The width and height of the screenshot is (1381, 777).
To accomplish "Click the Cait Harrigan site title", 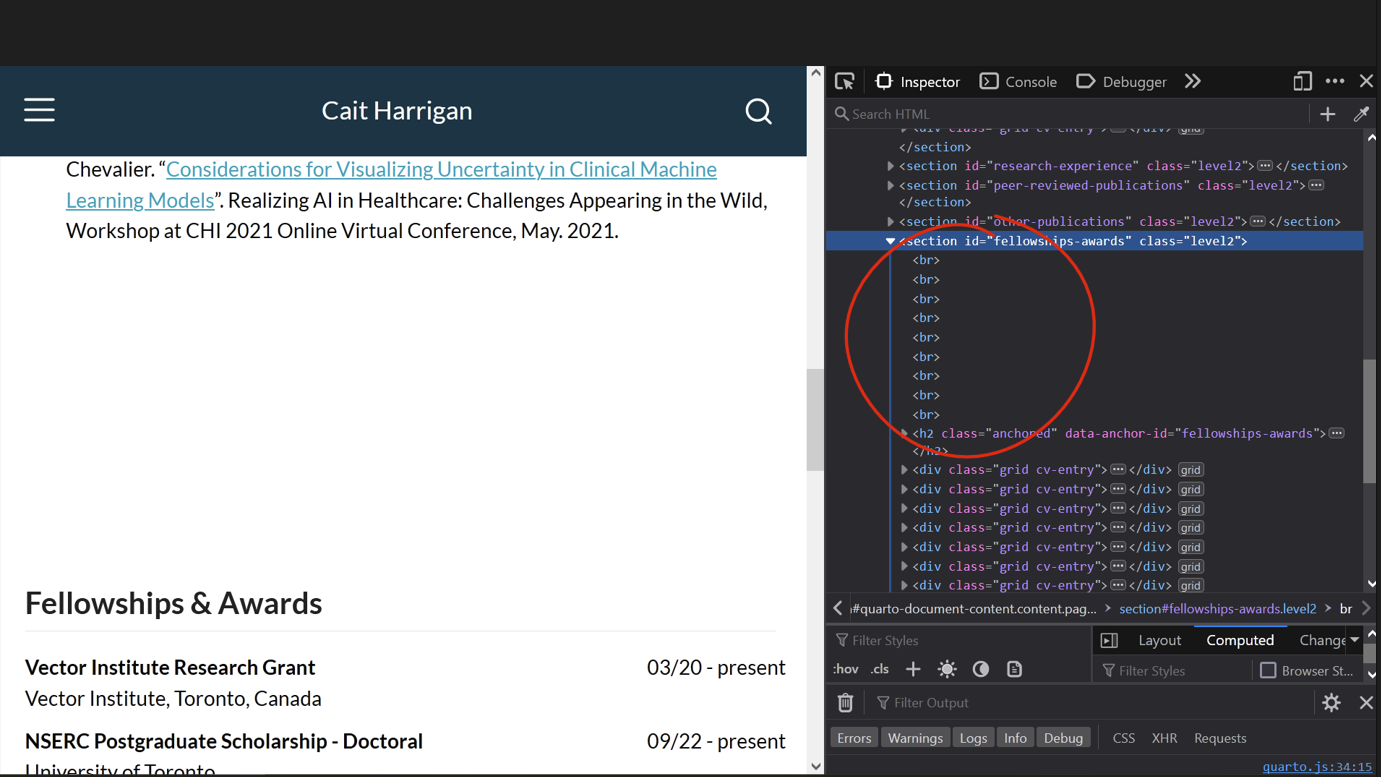I will 397,111.
